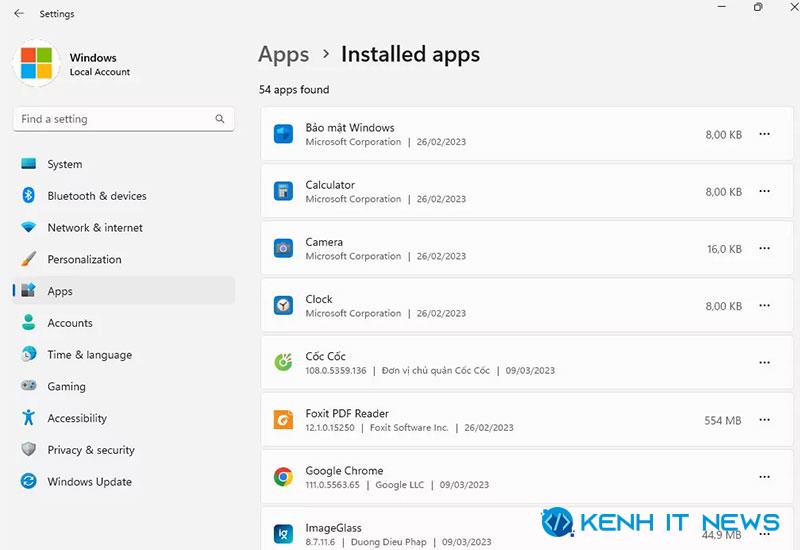Click the Bluetooth icon in sidebar
Screen dimensions: 800x550
click(x=29, y=195)
